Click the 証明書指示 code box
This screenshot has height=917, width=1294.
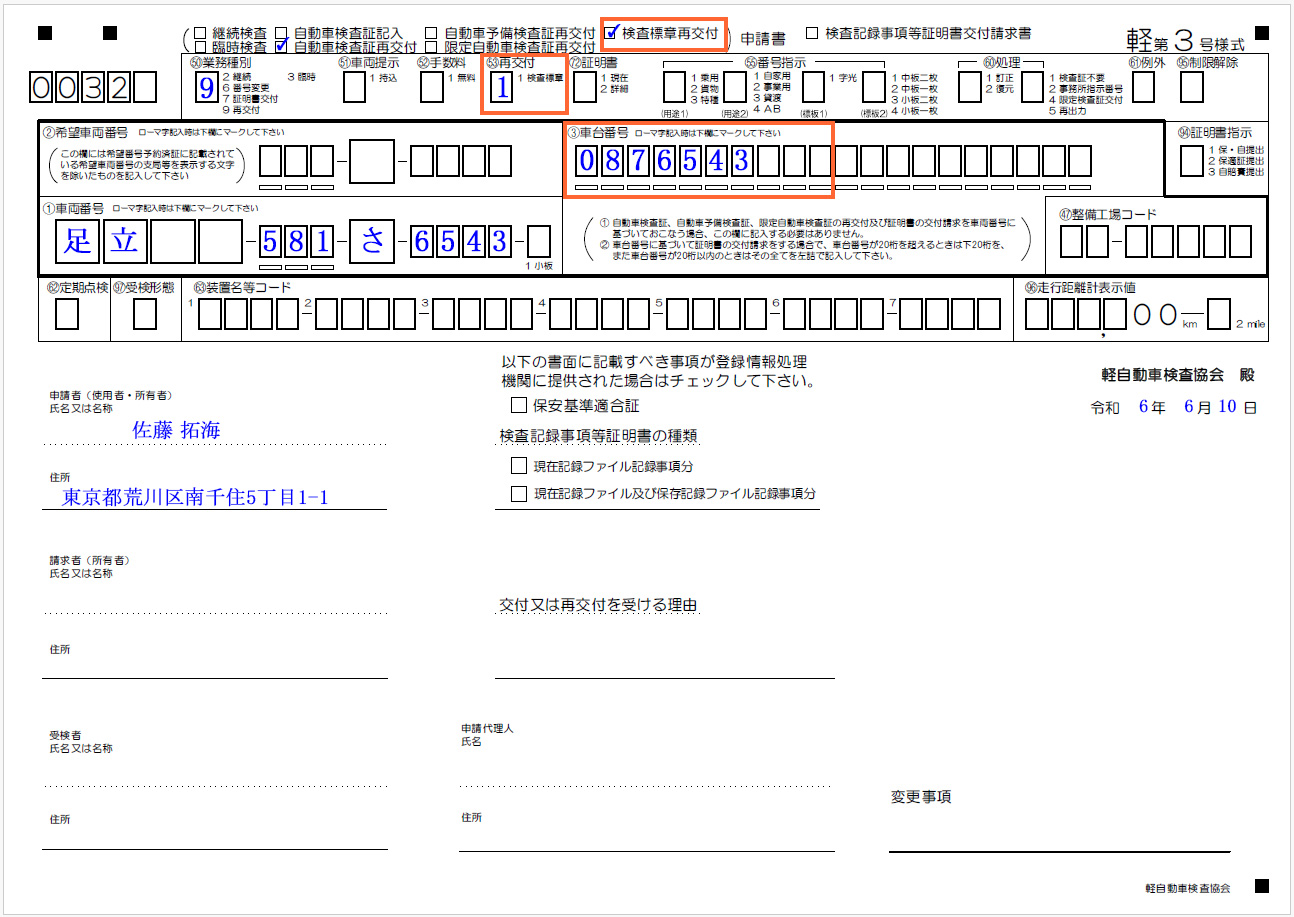click(x=1191, y=160)
